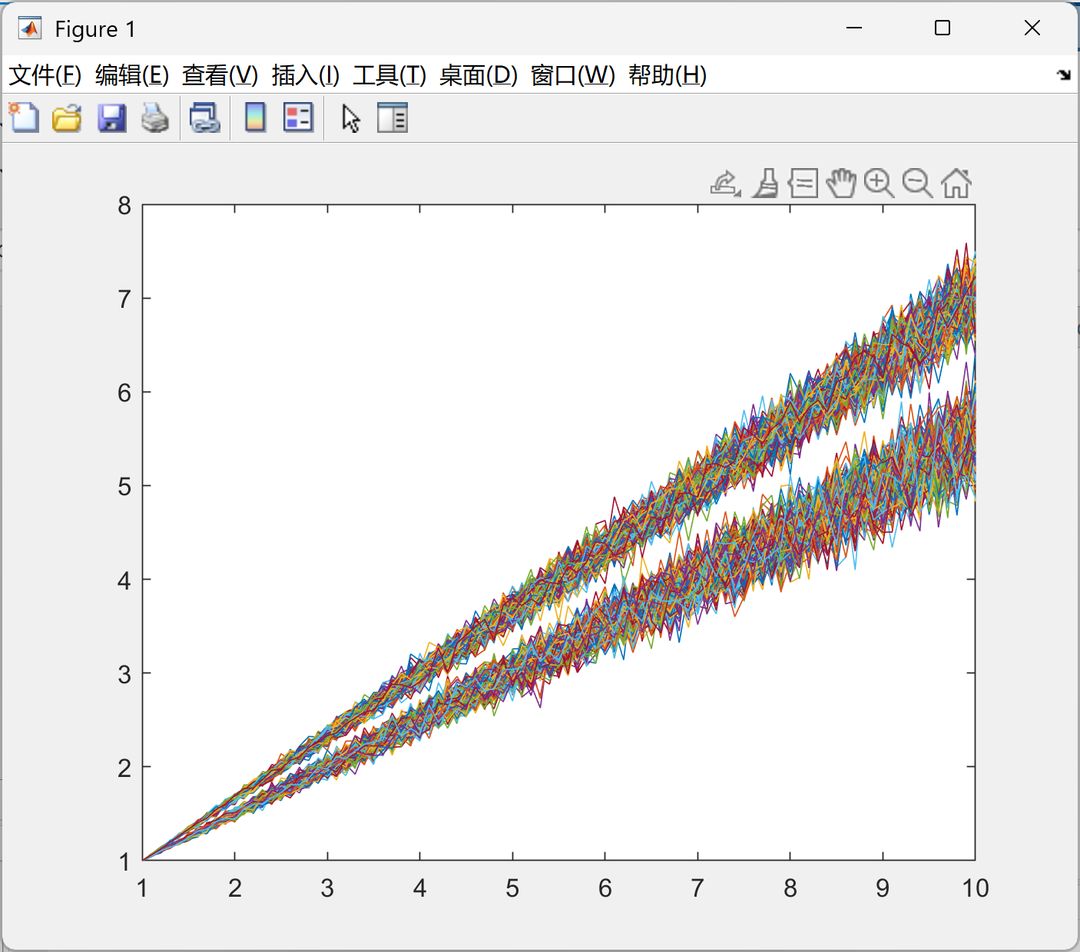Click the Link Plot toolbar icon
This screenshot has height=952, width=1080.
tap(205, 118)
